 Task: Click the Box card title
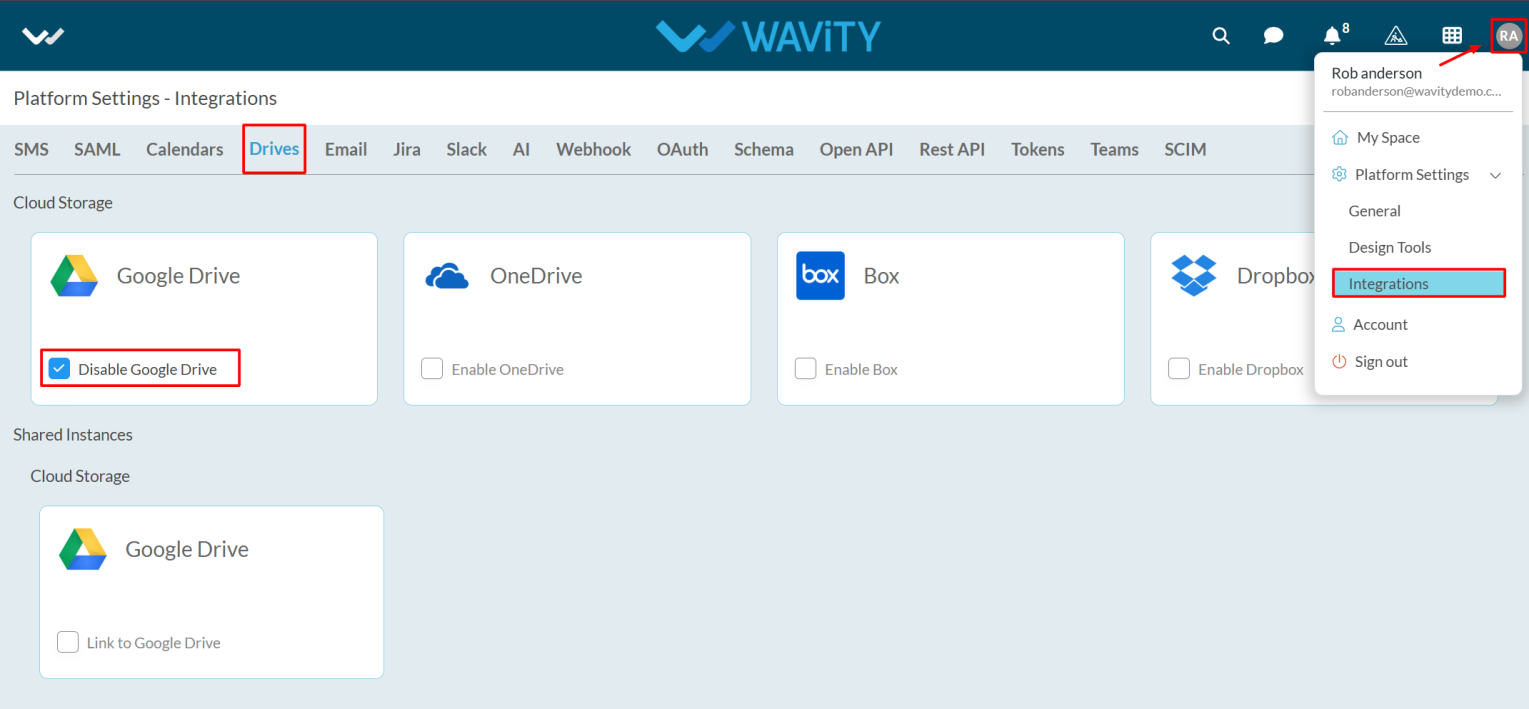click(x=881, y=276)
